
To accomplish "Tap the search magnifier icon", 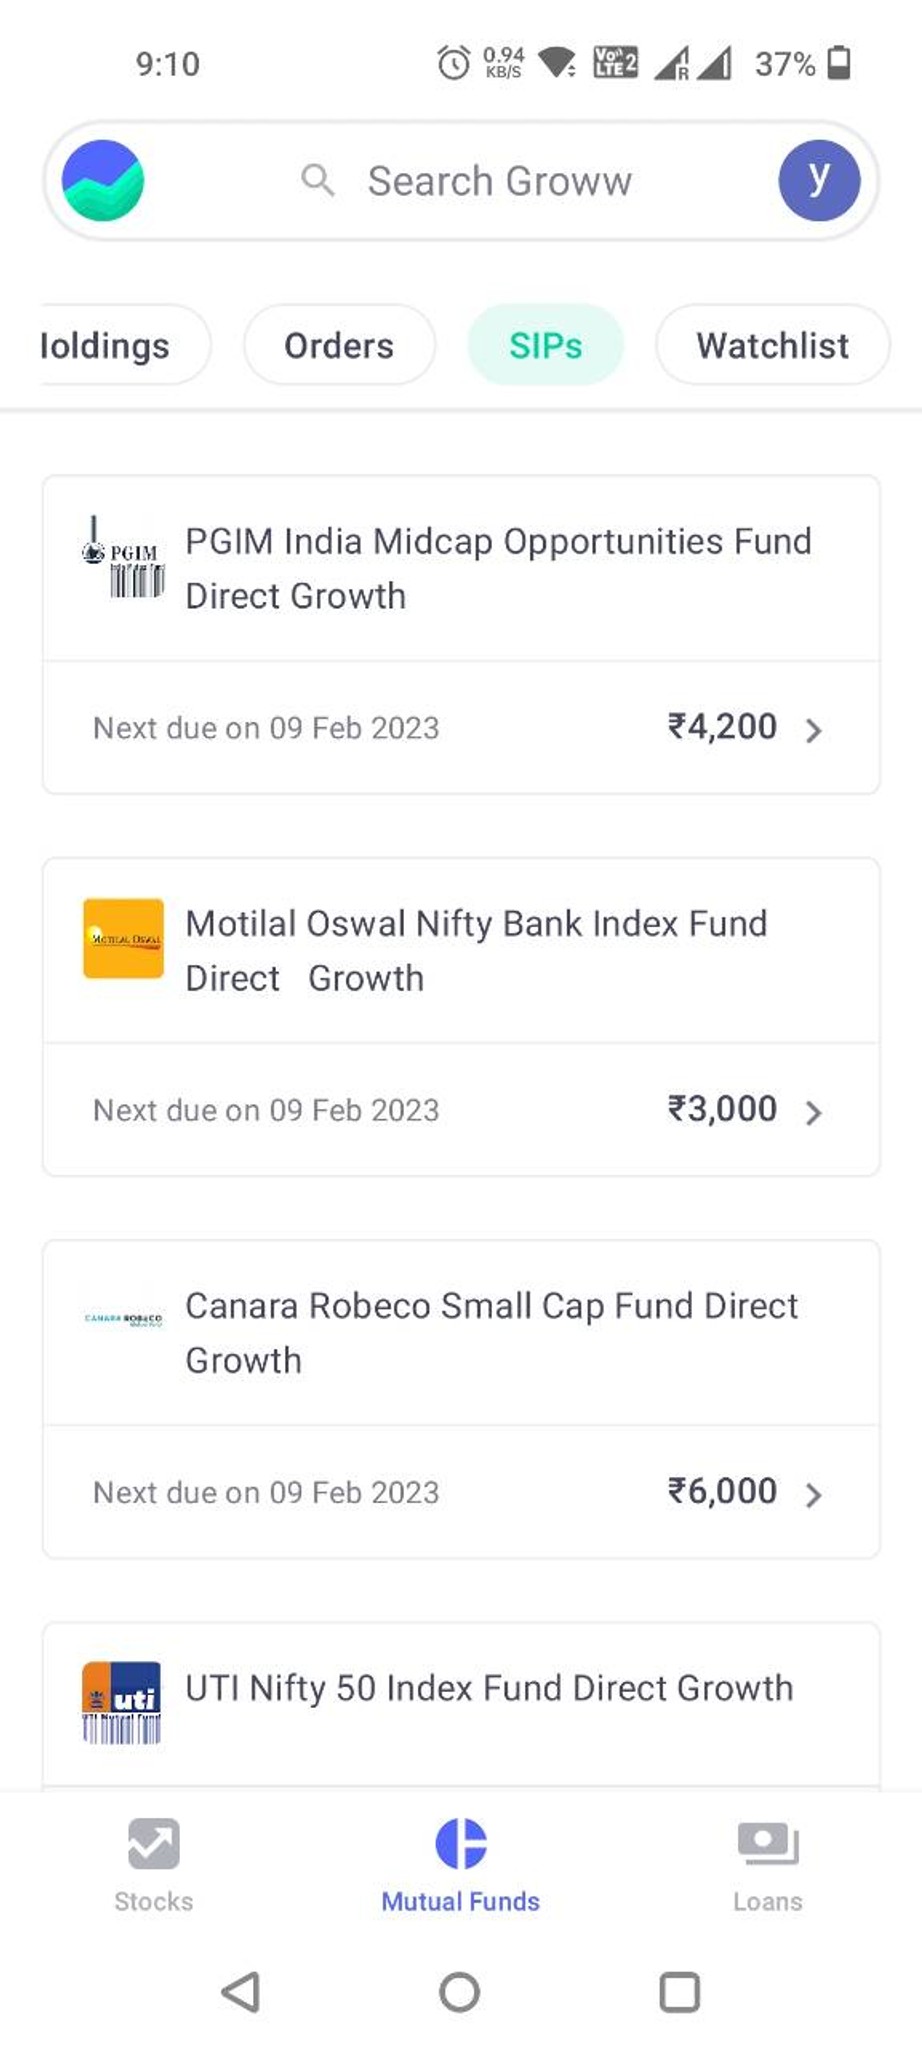I will (318, 181).
